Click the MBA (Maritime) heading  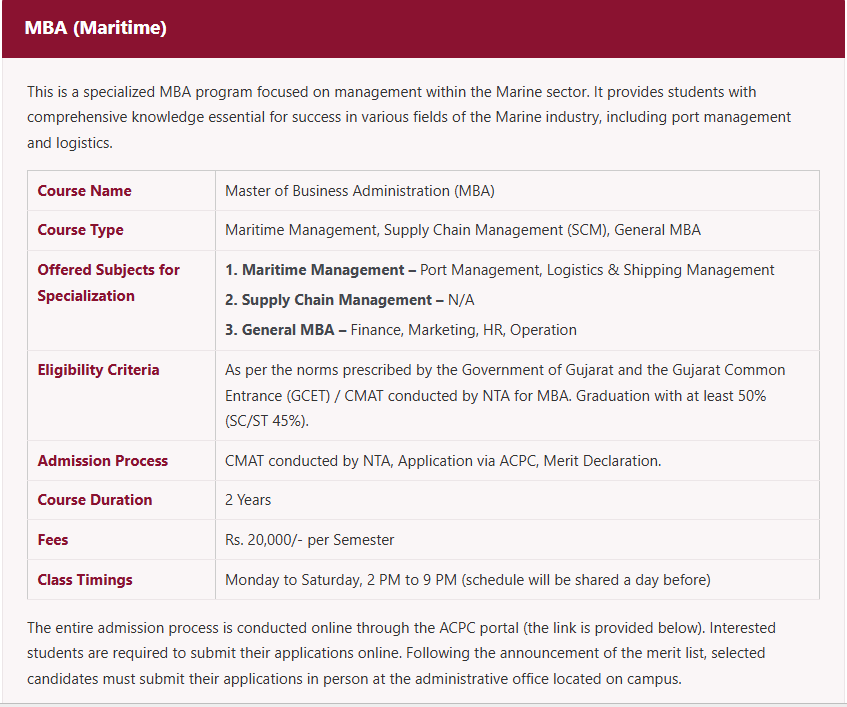point(96,28)
